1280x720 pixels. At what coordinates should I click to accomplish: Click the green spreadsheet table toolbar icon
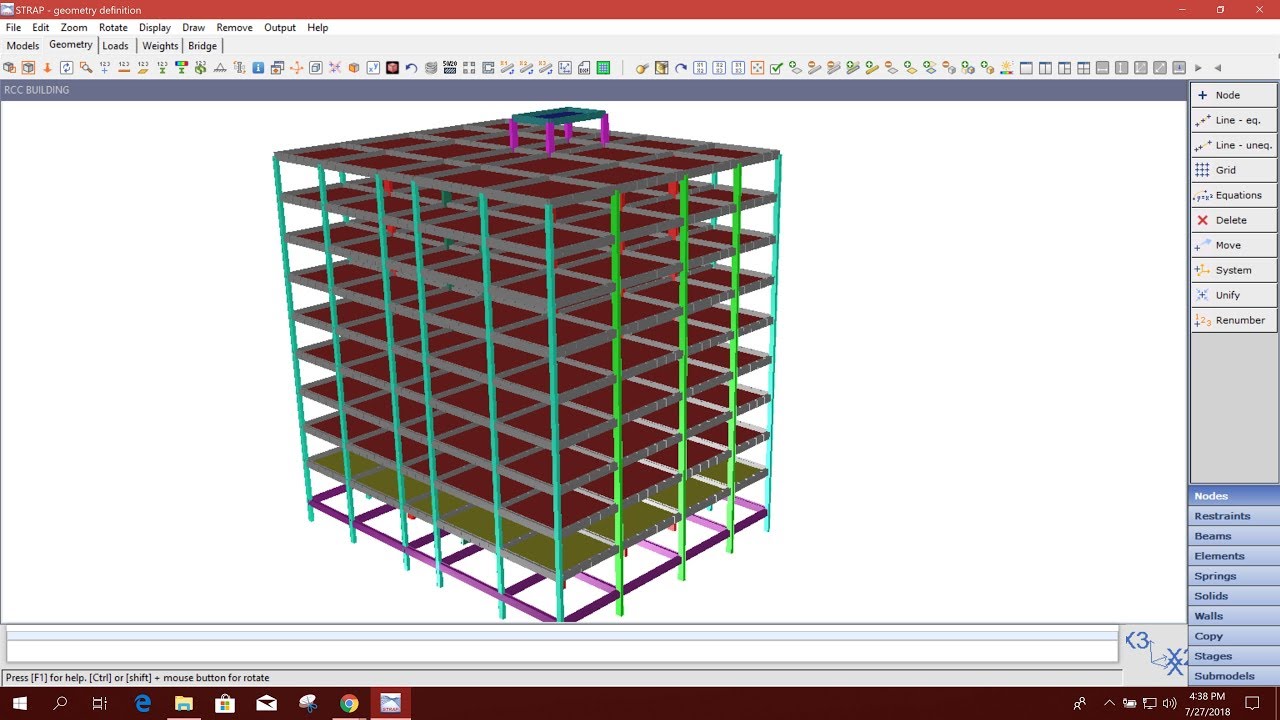pos(603,67)
